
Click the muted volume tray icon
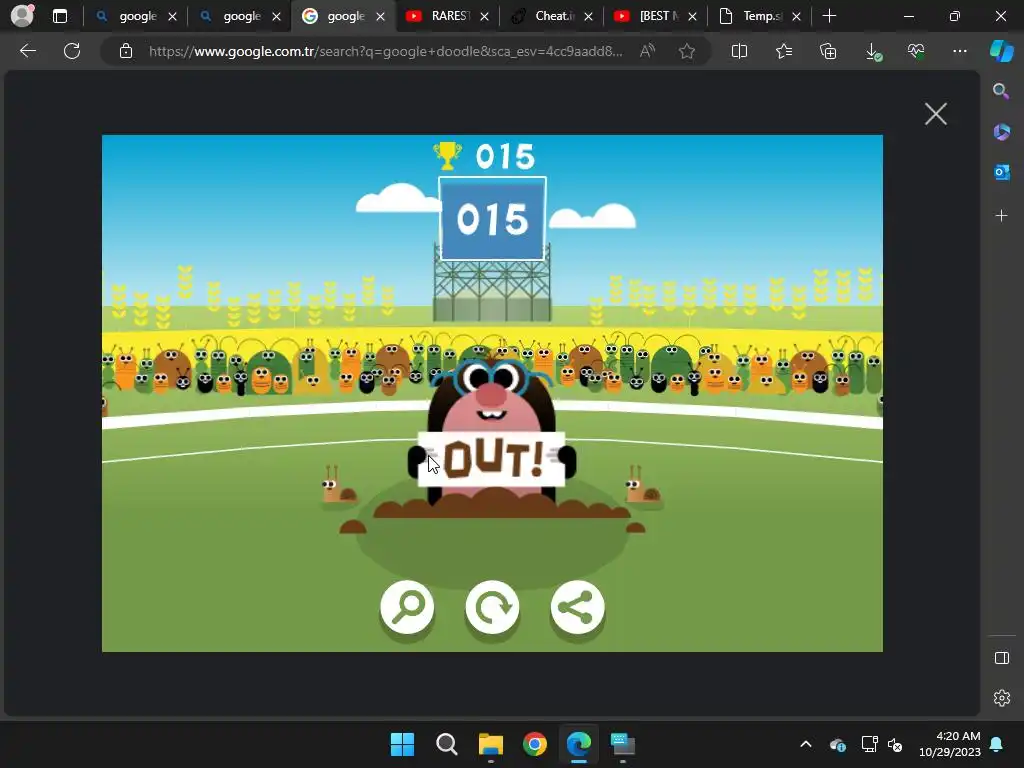[x=895, y=744]
